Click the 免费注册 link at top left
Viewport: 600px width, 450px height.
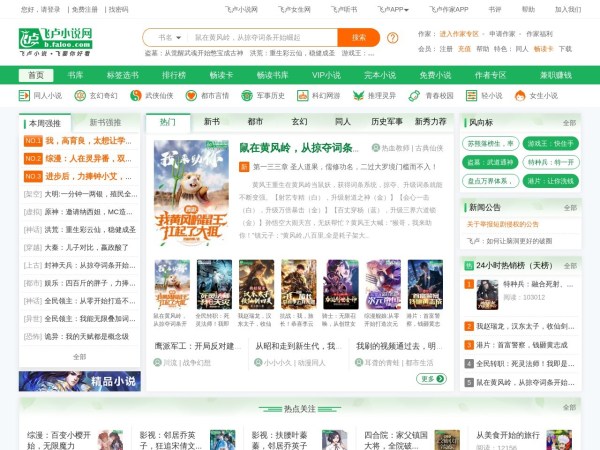coord(84,9)
